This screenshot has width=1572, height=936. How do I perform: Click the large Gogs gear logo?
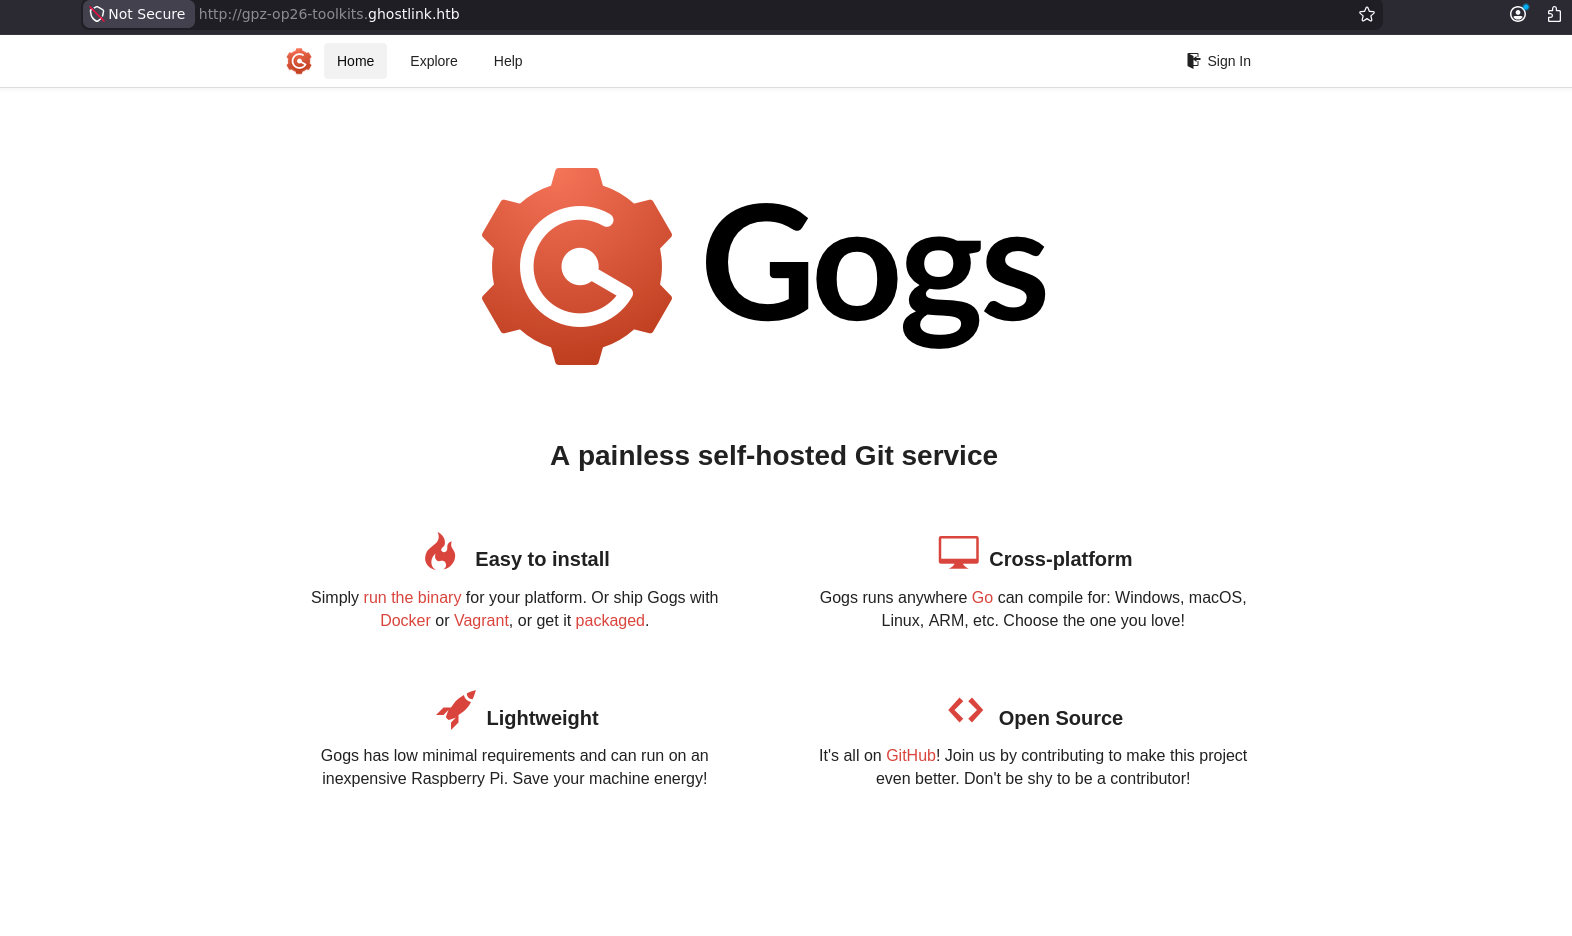pos(577,266)
